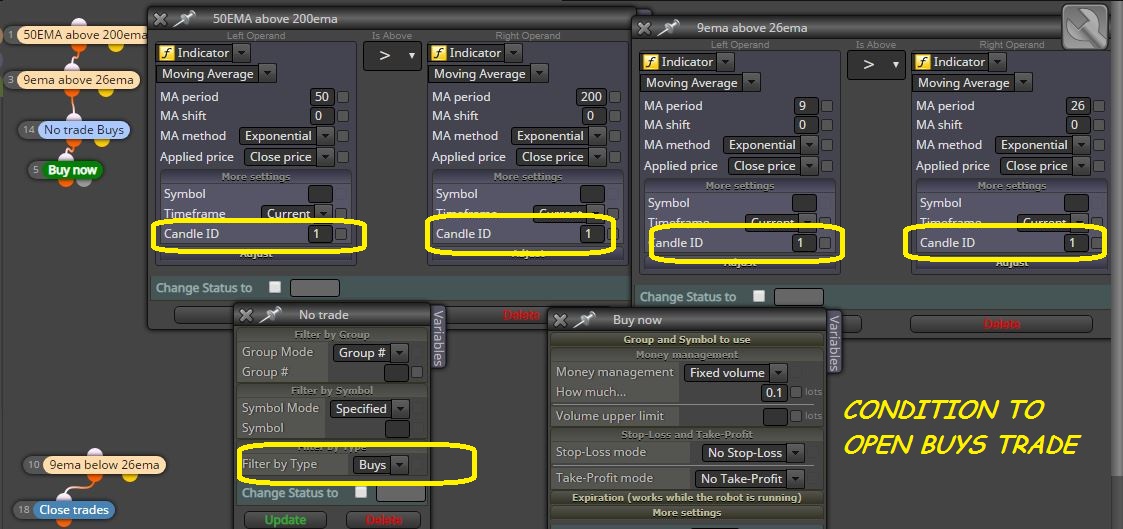Click the f icon in 9ema panel left operand

pyautogui.click(x=650, y=62)
